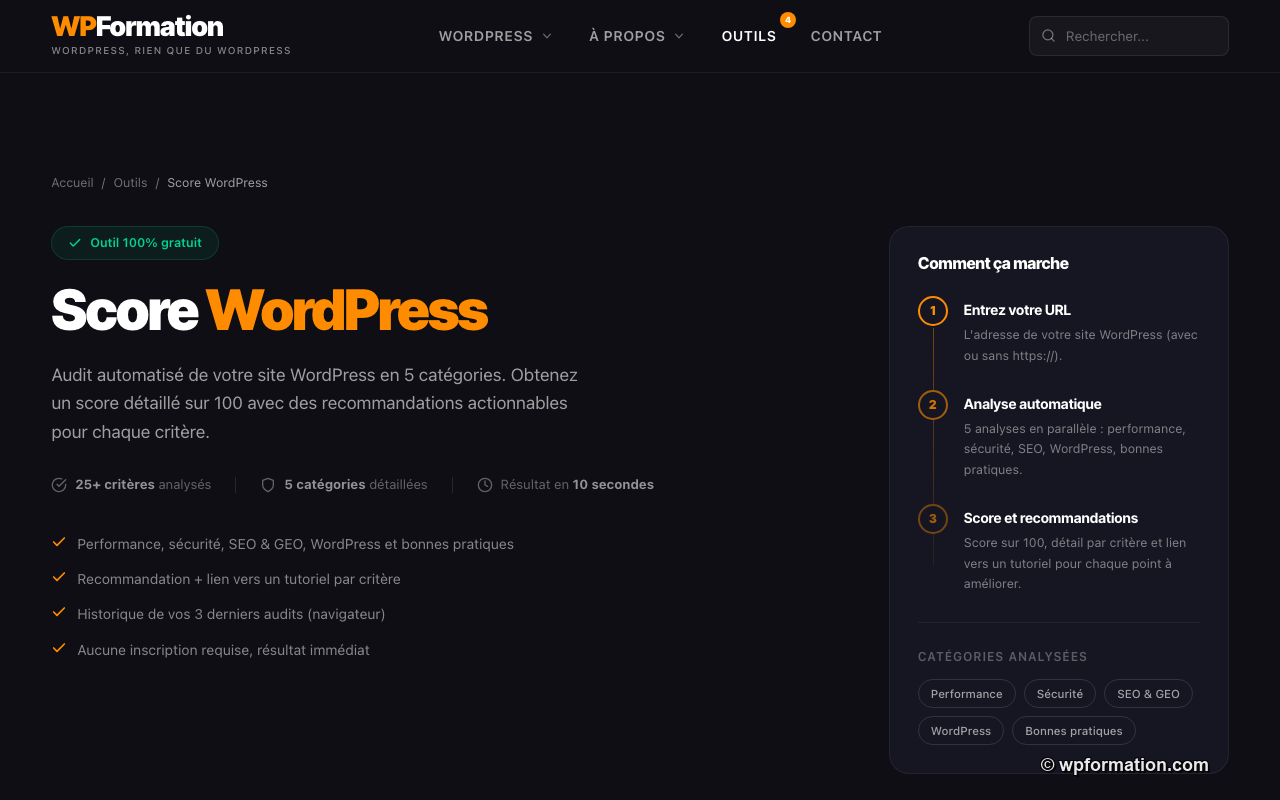
Task: Click the Résultat en 10 secondes text
Action: click(x=577, y=485)
